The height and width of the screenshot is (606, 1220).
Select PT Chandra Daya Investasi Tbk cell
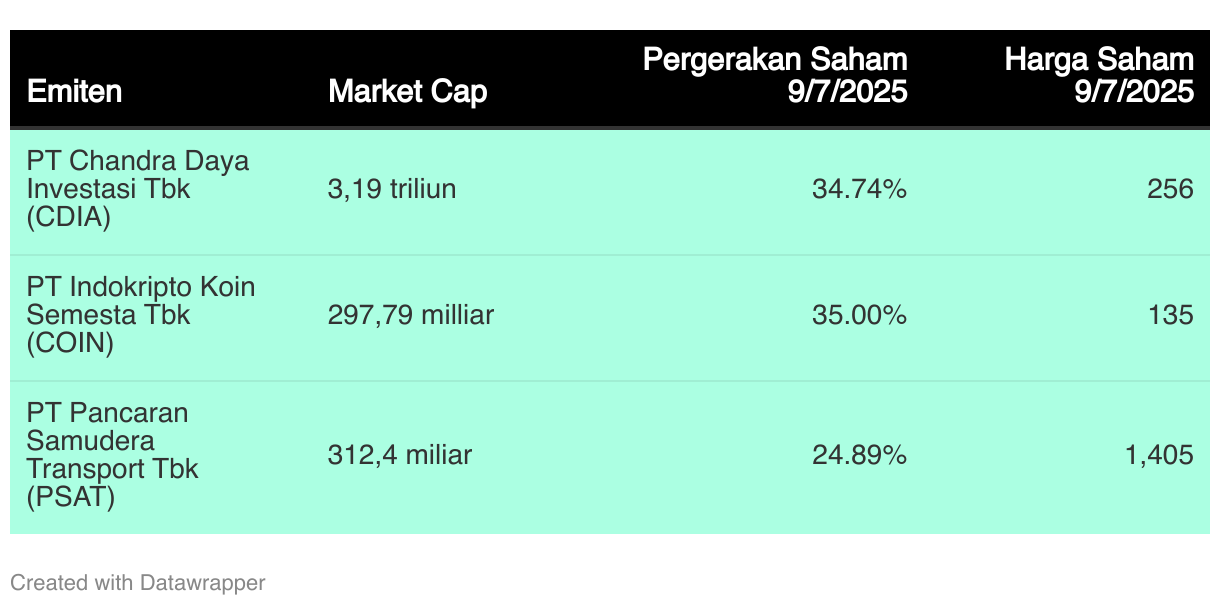coord(138,189)
